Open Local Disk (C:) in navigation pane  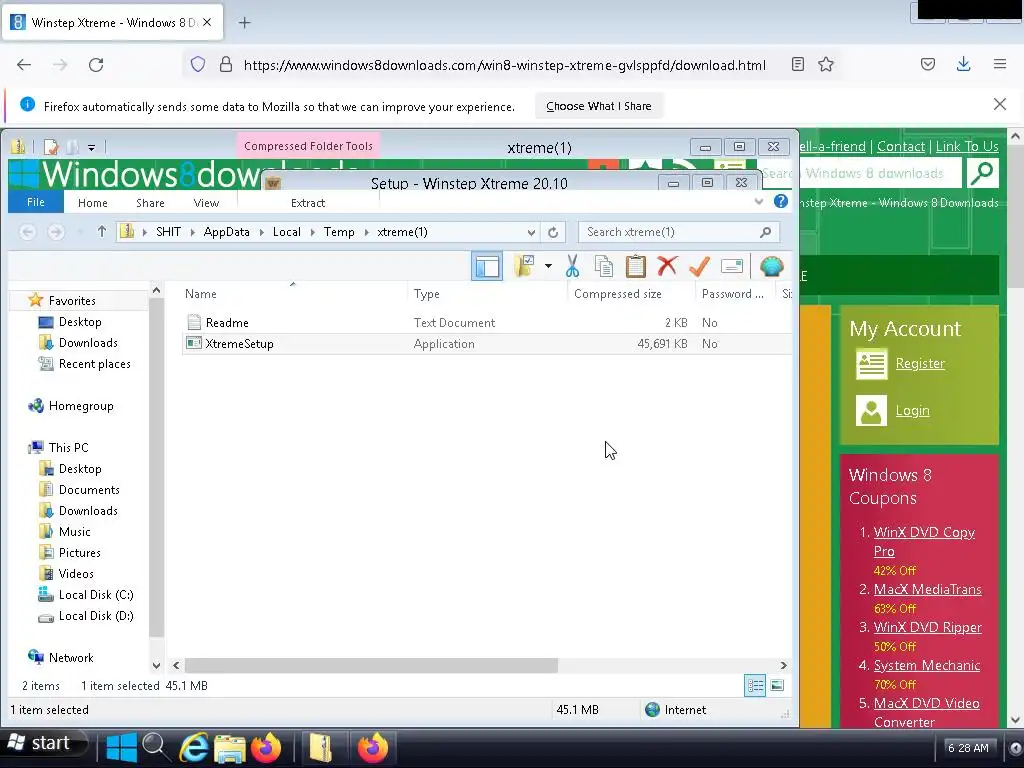click(x=95, y=594)
